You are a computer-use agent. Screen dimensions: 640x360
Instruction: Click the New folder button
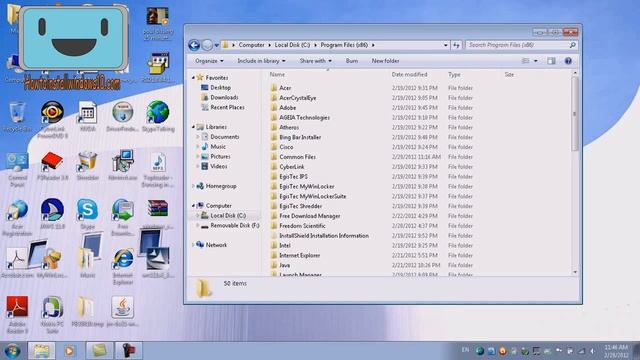coord(385,61)
